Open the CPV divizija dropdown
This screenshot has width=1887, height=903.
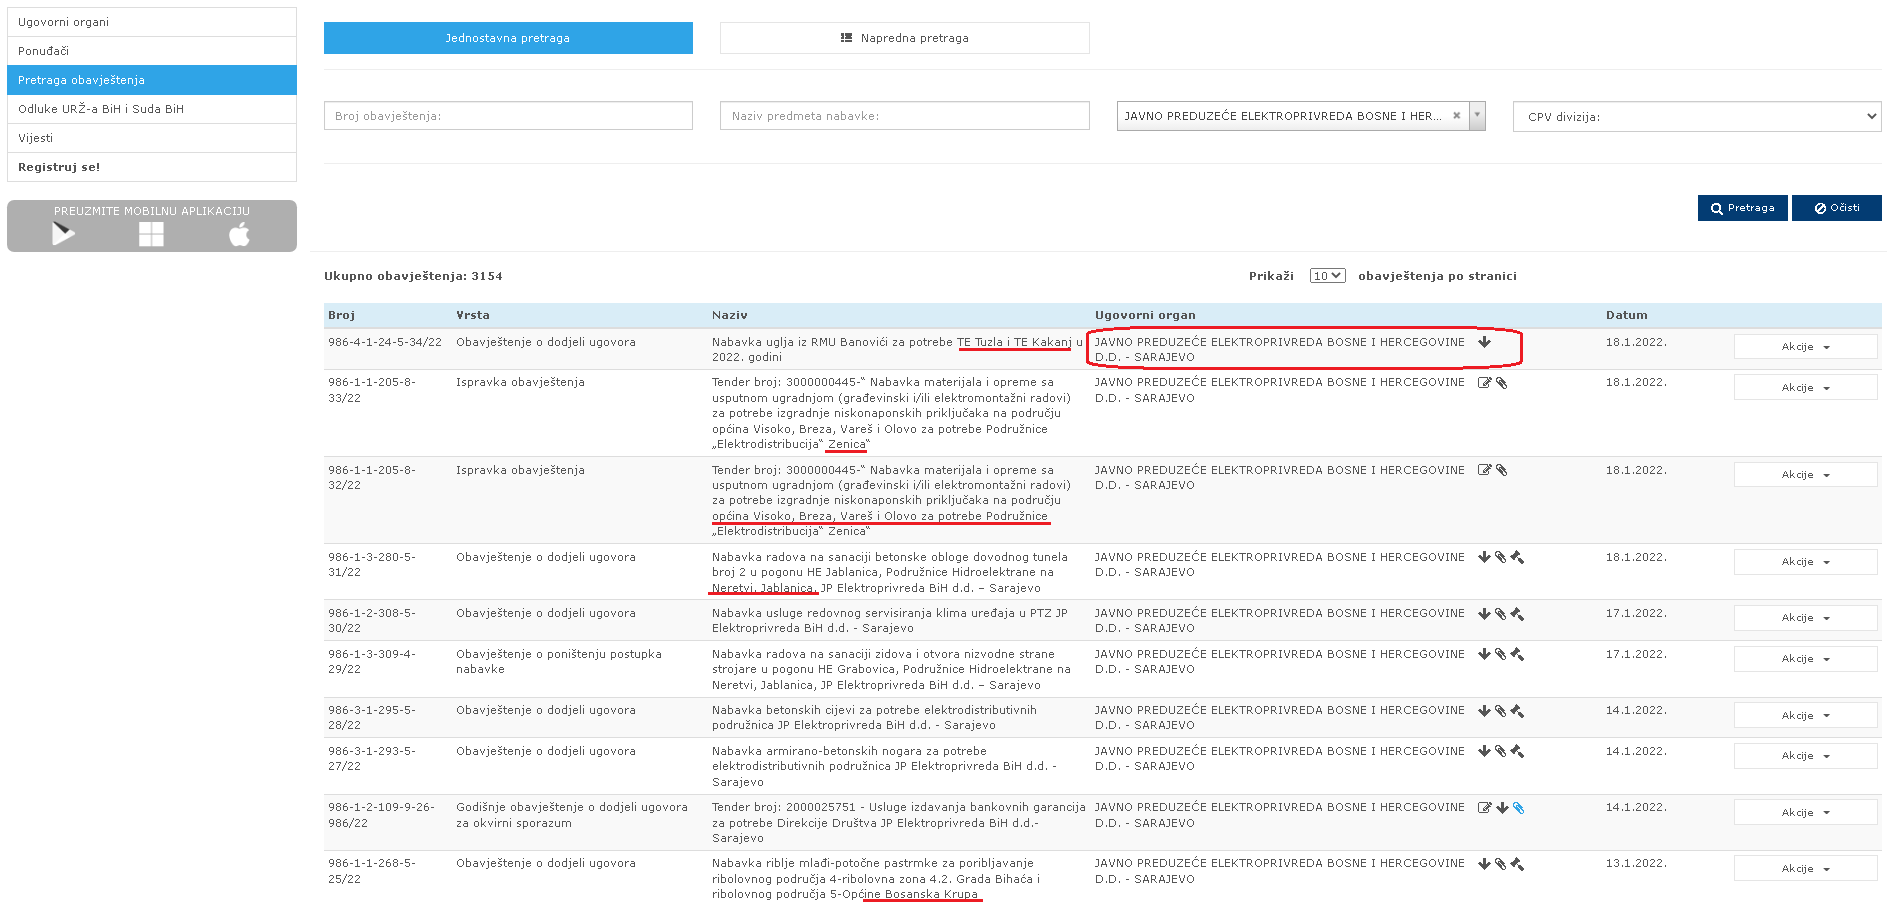coord(1697,116)
